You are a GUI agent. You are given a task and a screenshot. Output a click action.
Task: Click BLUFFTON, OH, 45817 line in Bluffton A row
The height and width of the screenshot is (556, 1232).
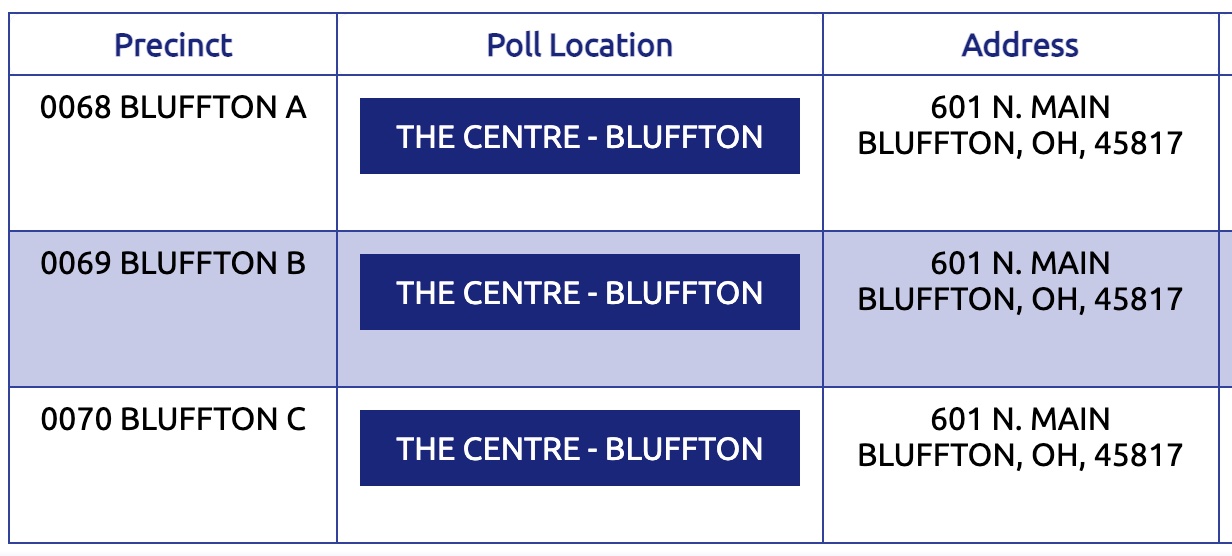click(x=1020, y=143)
